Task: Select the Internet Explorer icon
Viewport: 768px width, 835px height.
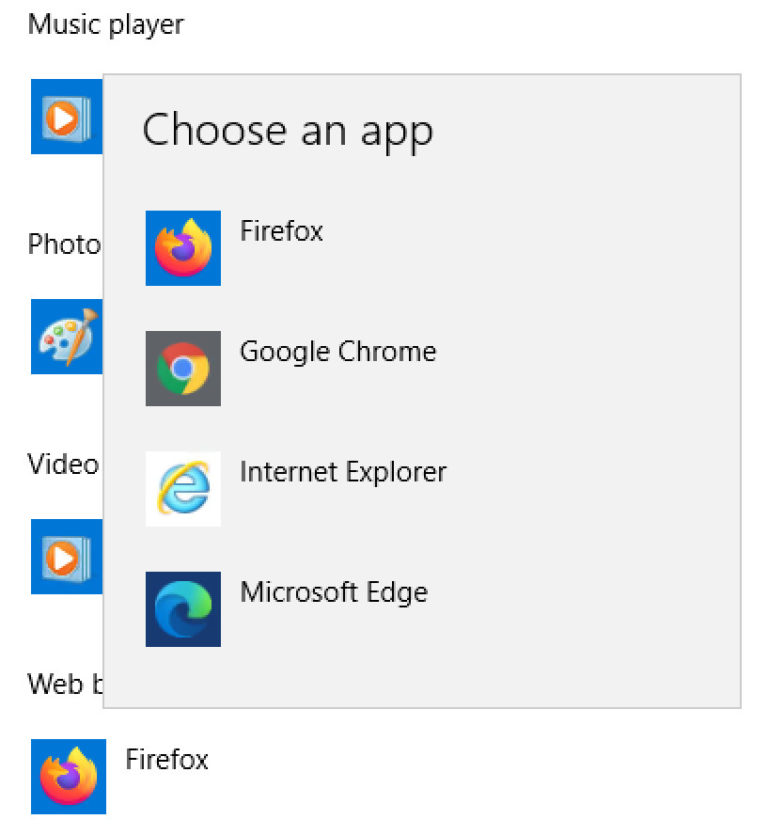Action: 182,488
